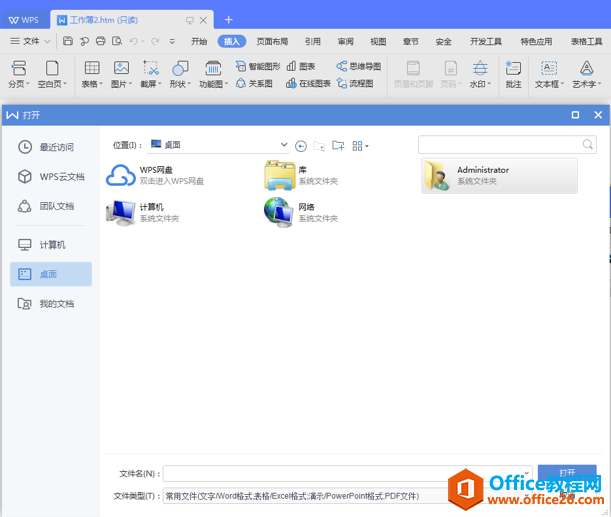The image size is (611, 517).
Task: Select 计算机 in dialog sidebar
Action: point(51,245)
